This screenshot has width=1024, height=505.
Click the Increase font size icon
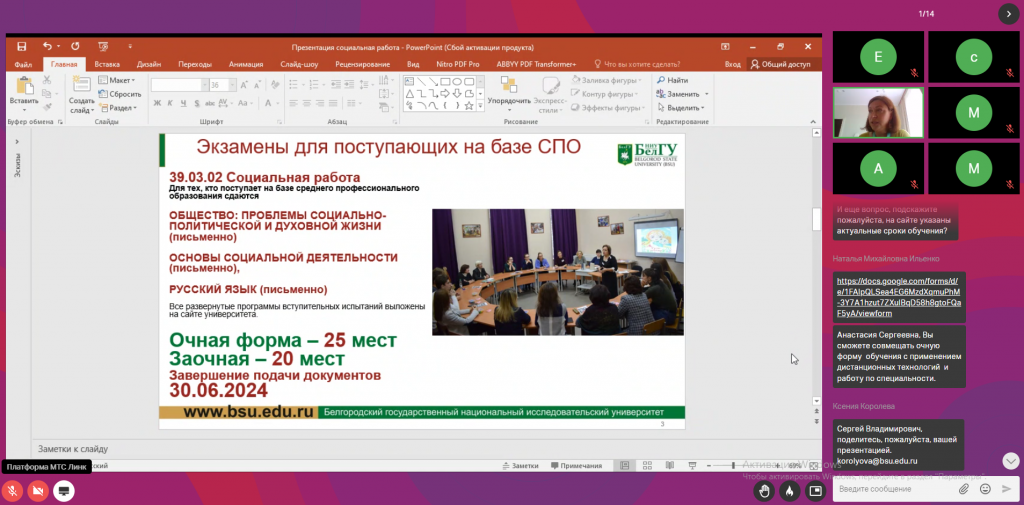[244, 85]
